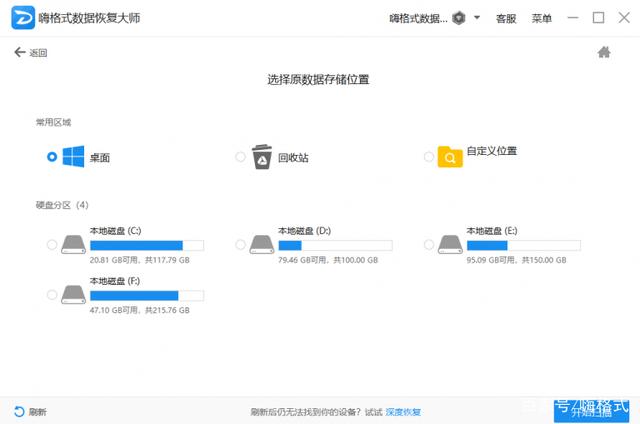Select the local disk E: radio button

(x=429, y=244)
